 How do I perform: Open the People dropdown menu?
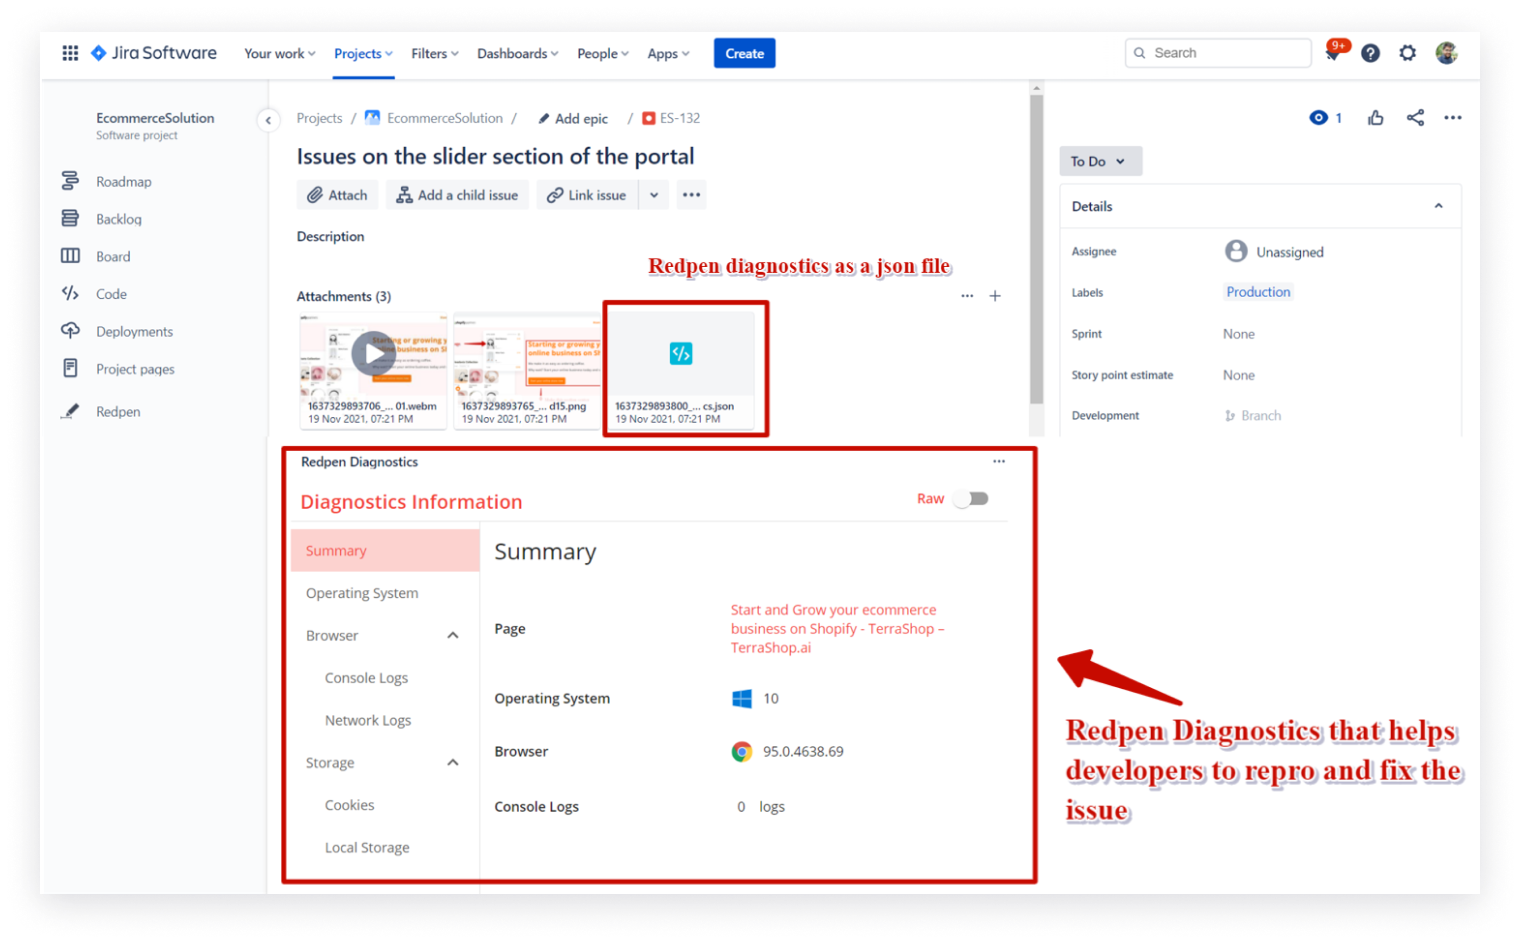click(x=603, y=54)
